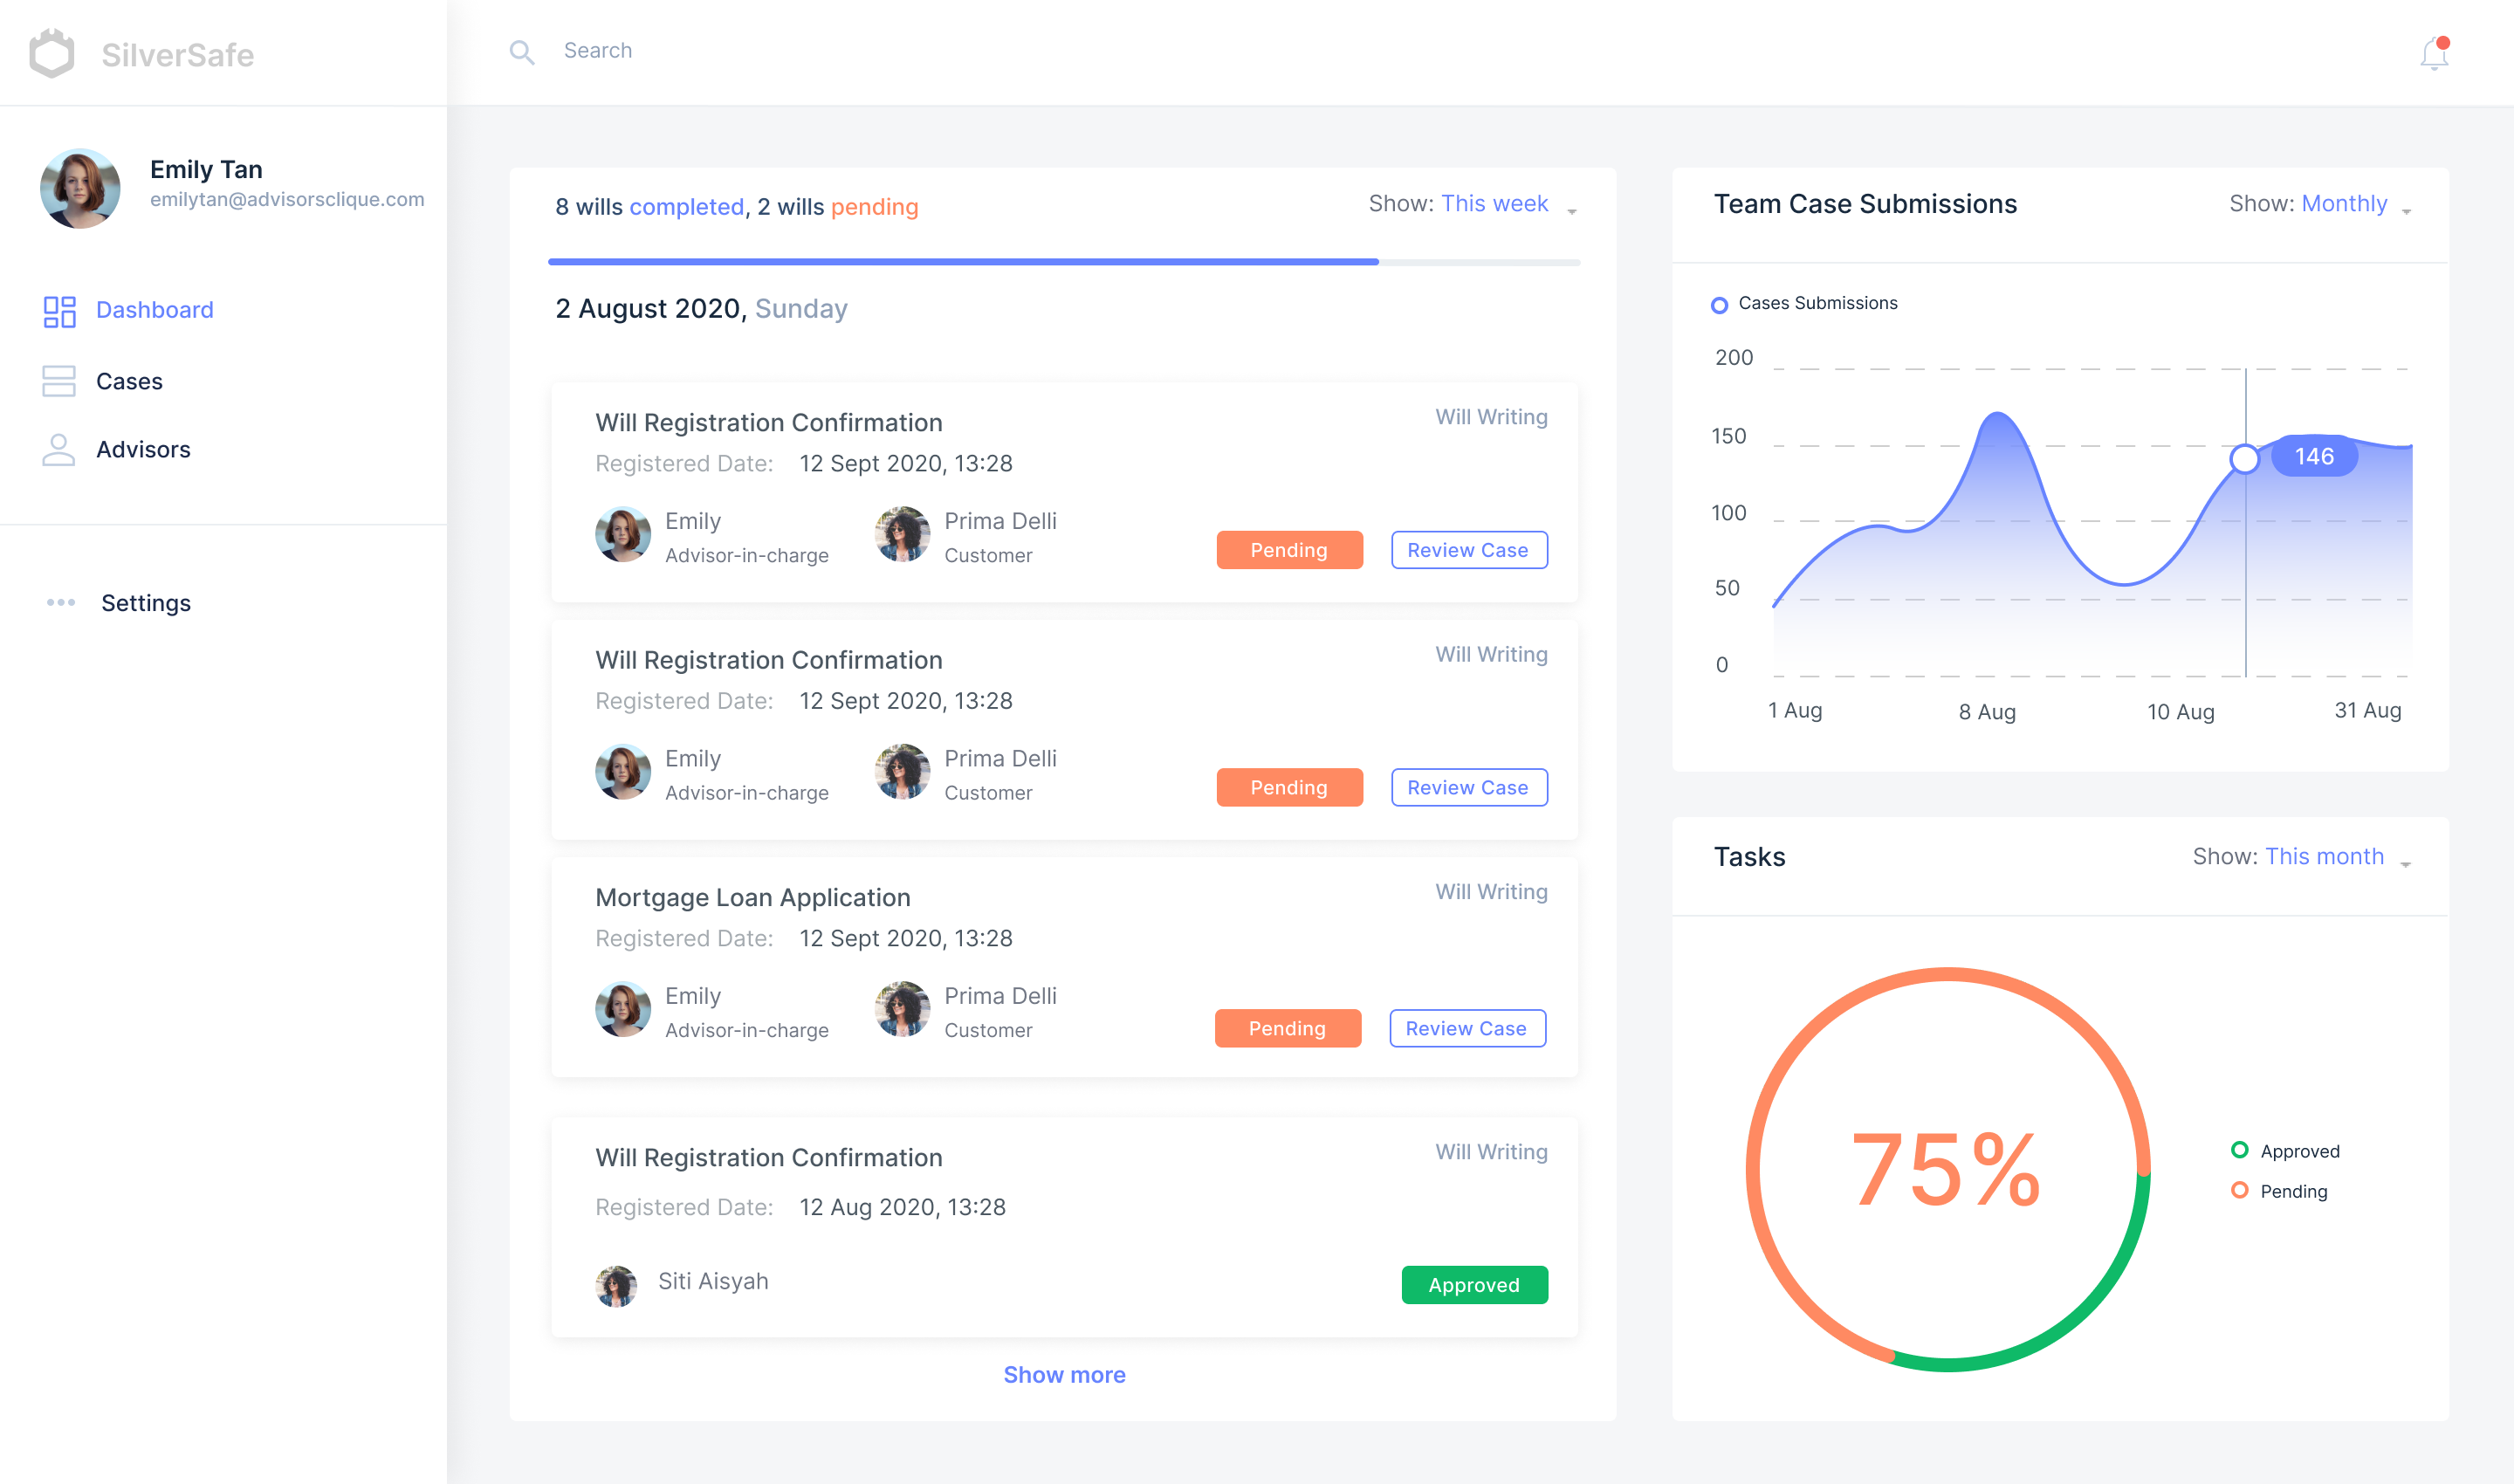Image resolution: width=2514 pixels, height=1484 pixels.
Task: Click the Approved legend circle
Action: [x=2240, y=1150]
